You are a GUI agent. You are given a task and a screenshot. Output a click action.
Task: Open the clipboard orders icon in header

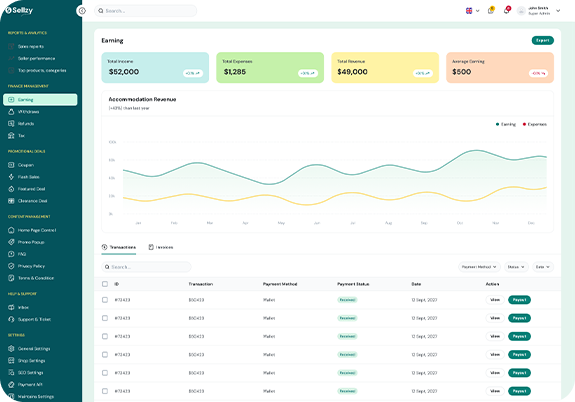pos(491,10)
